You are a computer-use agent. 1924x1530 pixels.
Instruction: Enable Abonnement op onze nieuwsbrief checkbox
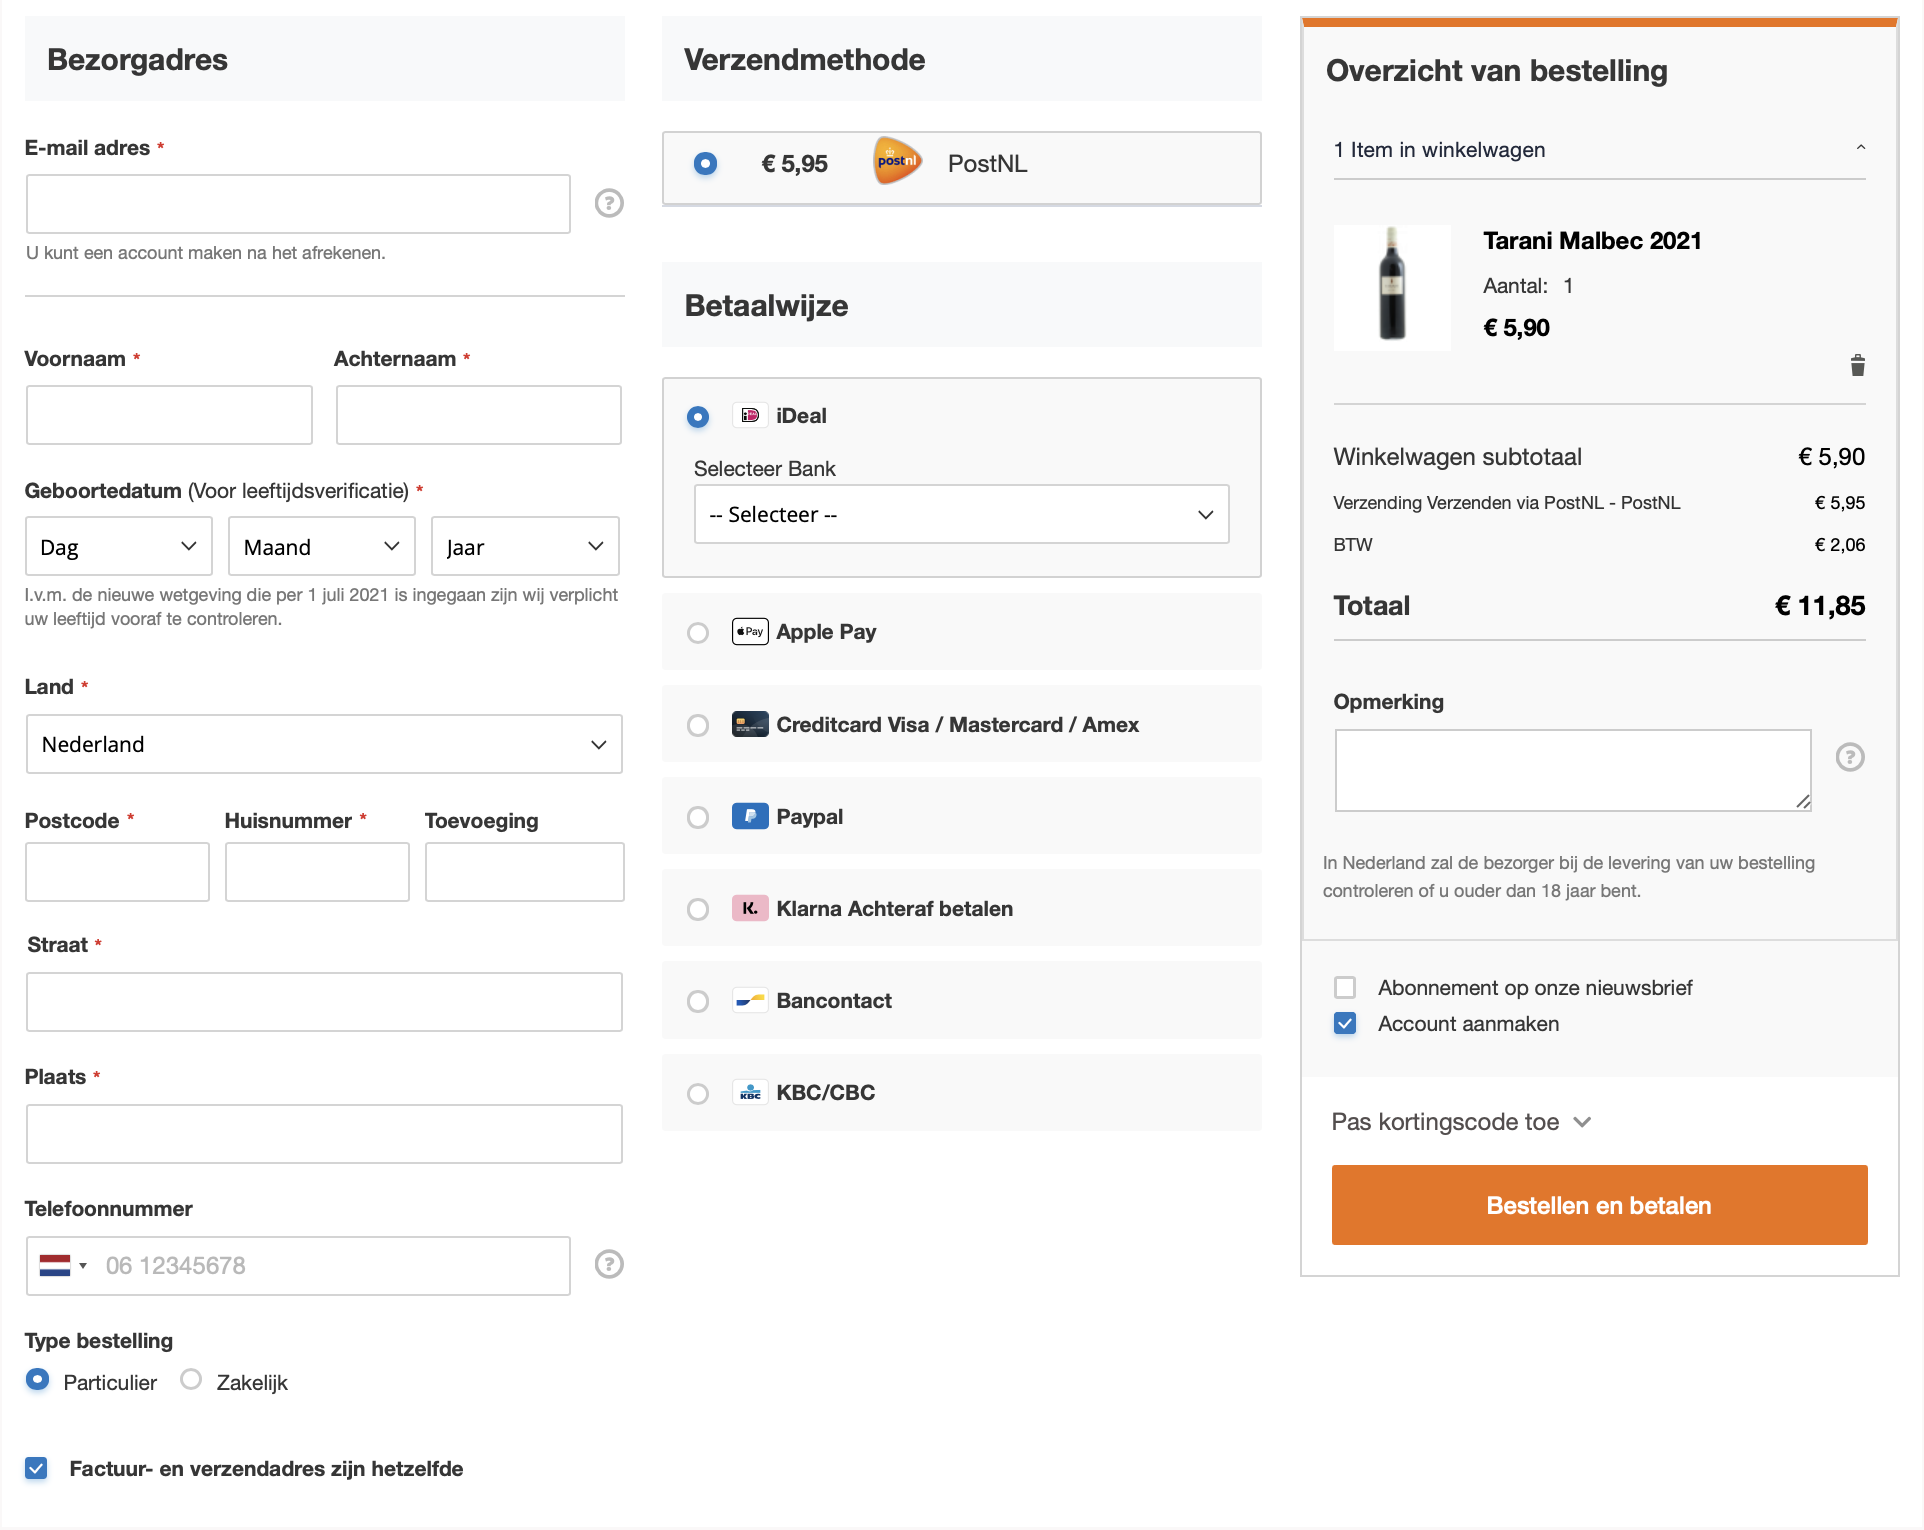(1345, 987)
